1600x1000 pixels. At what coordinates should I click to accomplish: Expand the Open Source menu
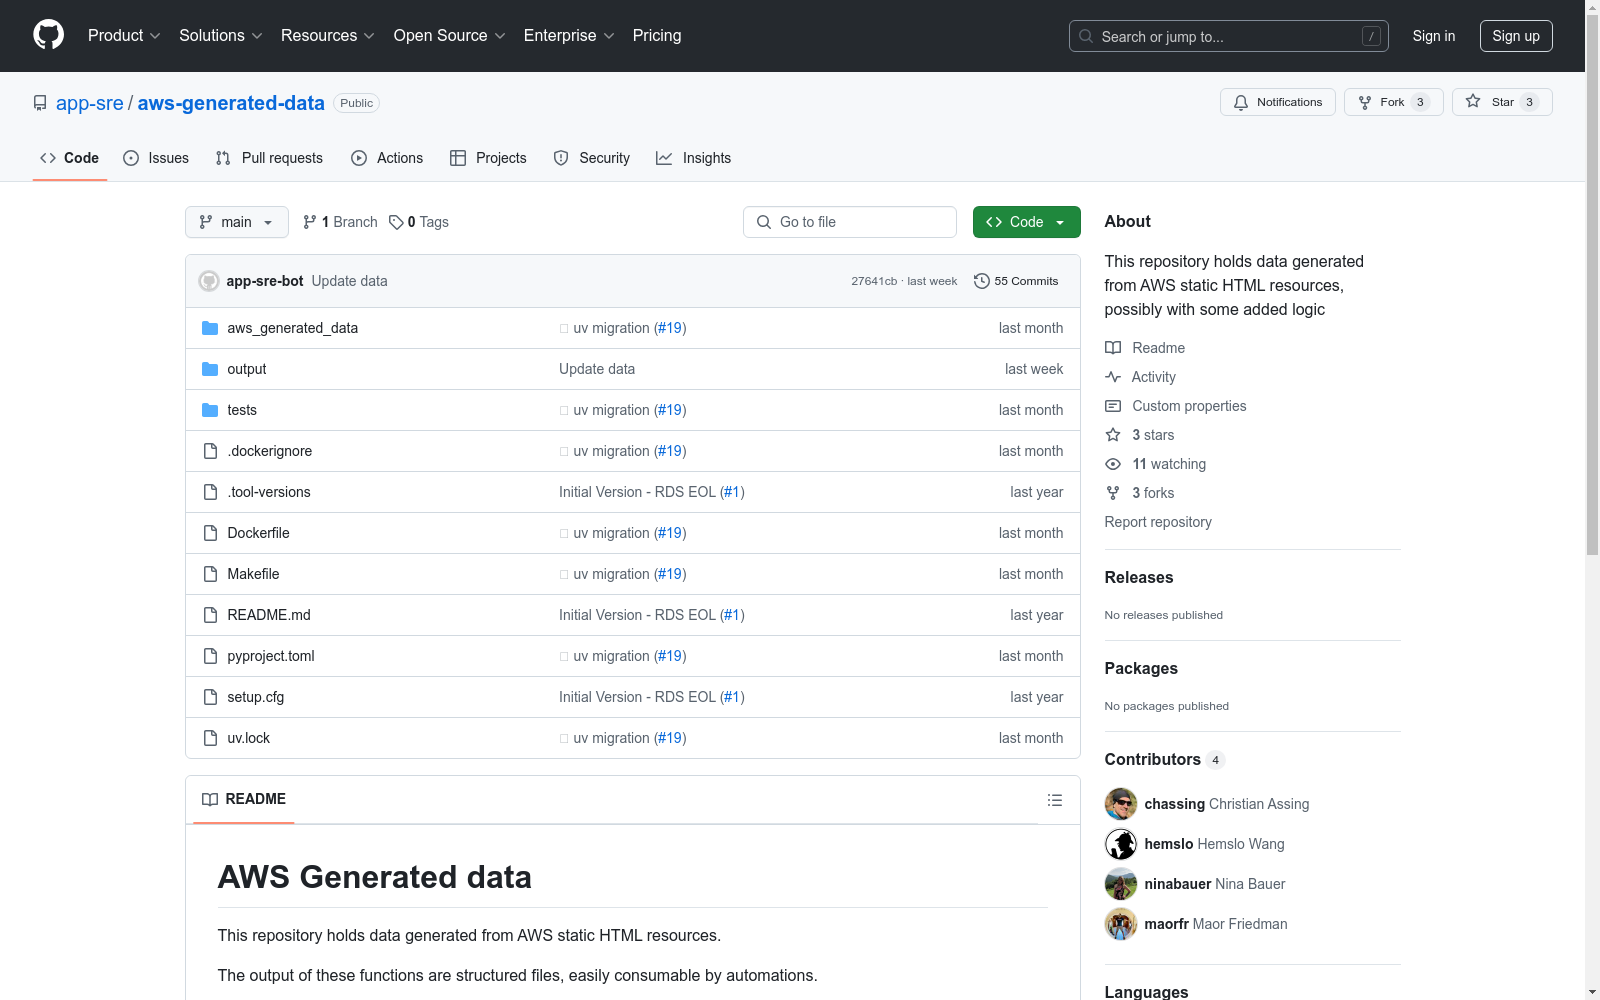click(450, 36)
